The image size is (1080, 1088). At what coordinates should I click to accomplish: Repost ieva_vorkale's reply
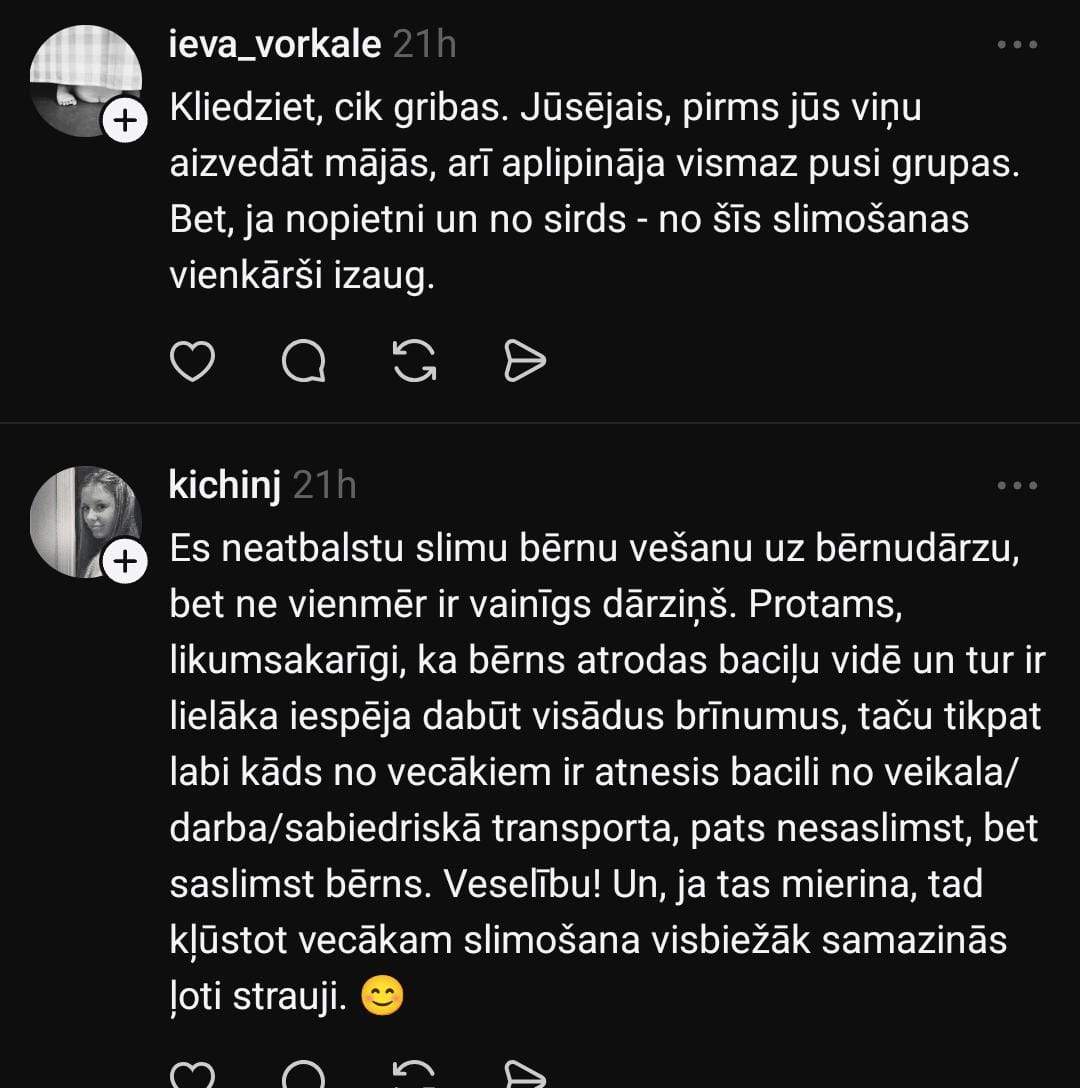click(414, 361)
